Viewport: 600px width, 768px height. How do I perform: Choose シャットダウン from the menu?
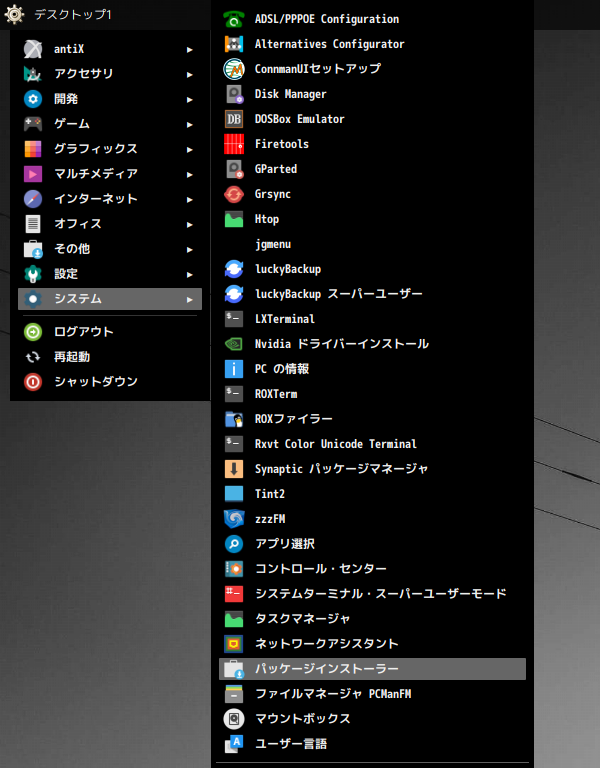(110, 382)
